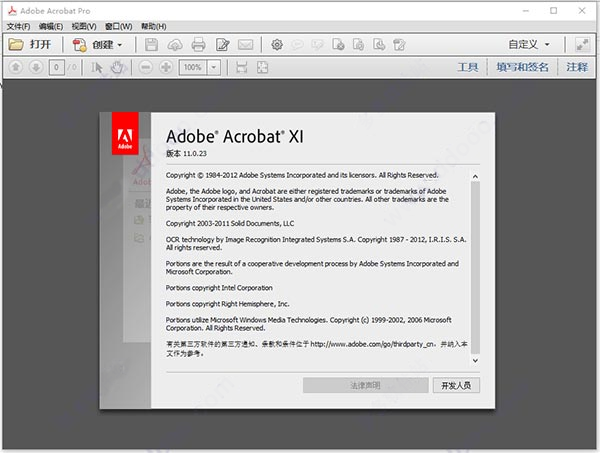
Task: Click the fullscreen expand arrows icon
Action: click(x=582, y=45)
